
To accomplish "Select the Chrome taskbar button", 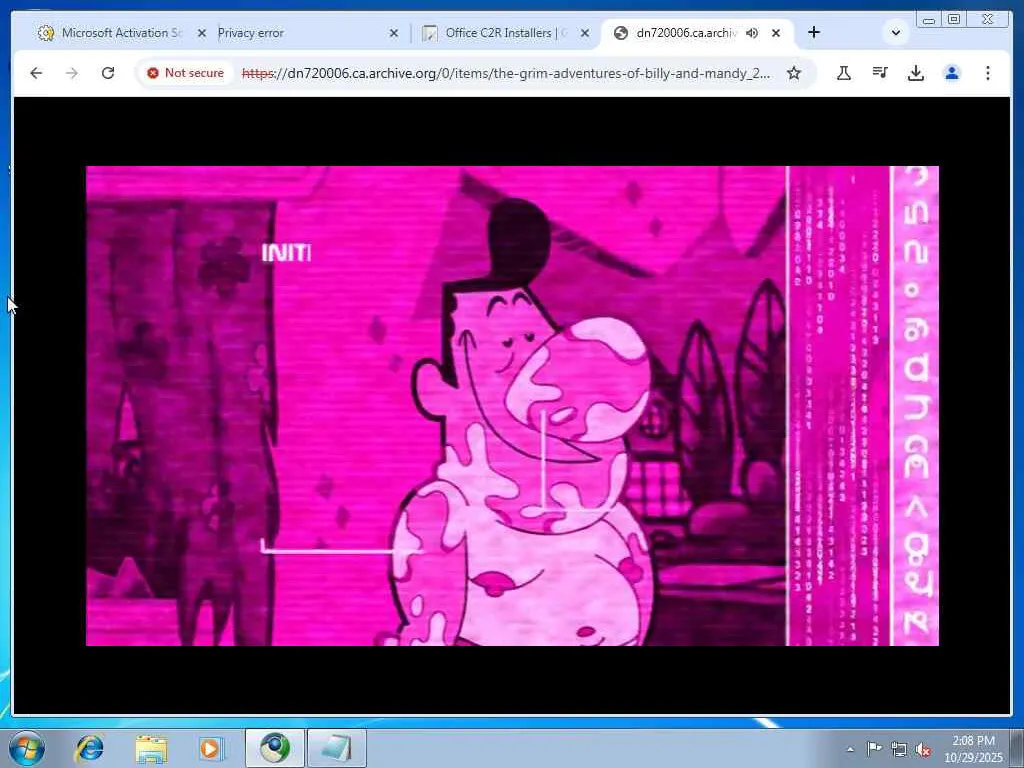I will coord(274,748).
